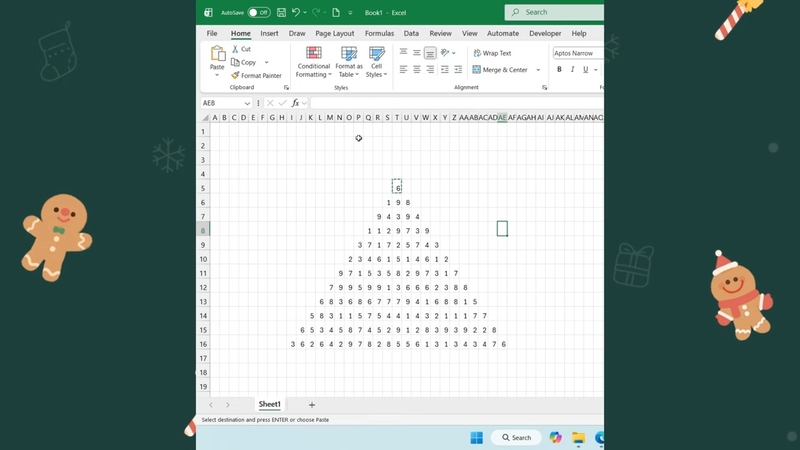The width and height of the screenshot is (800, 450).
Task: Click the Cut scissors button
Action: (241, 49)
